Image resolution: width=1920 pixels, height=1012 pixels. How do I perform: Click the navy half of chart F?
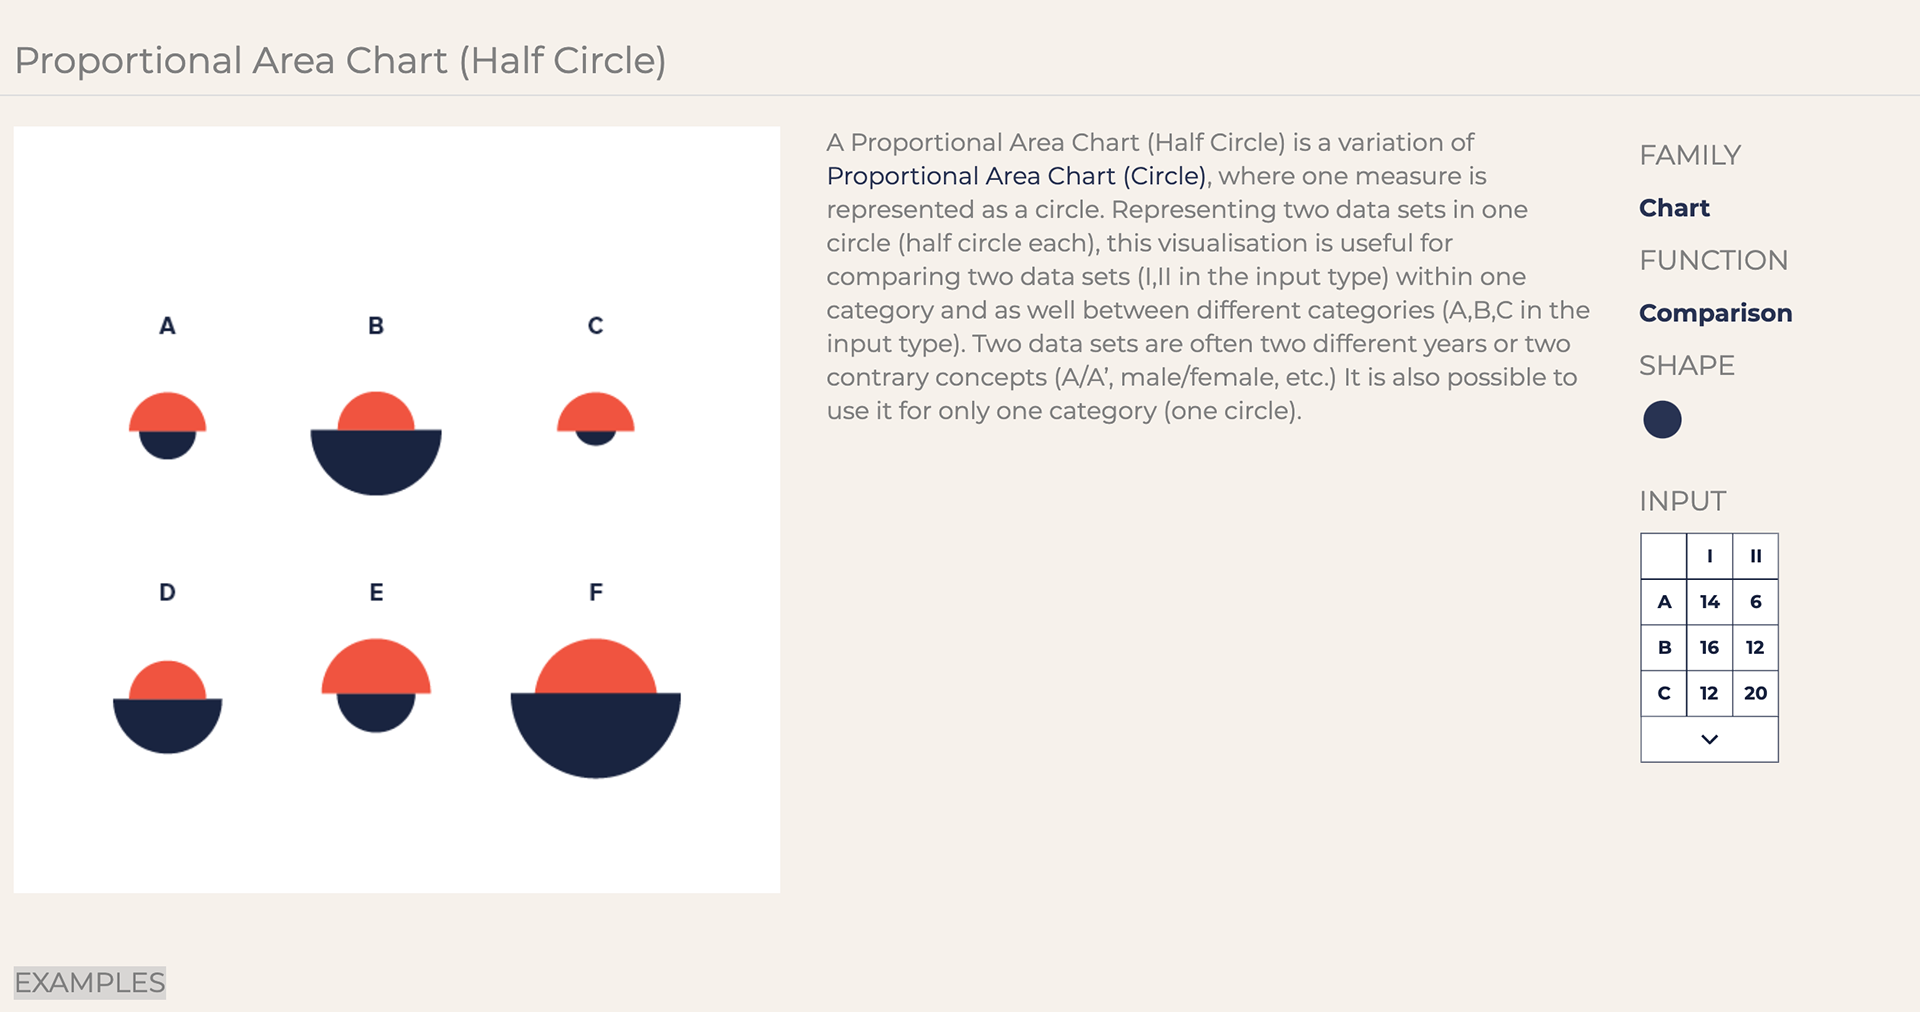596,732
